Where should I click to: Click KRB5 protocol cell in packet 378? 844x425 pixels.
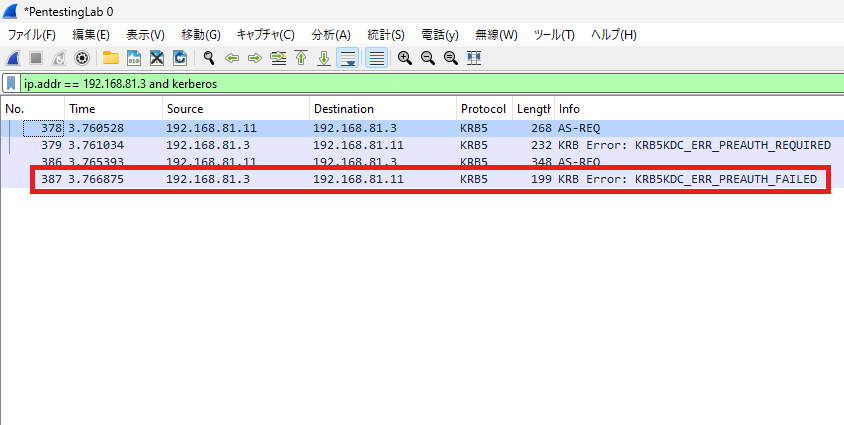click(x=474, y=128)
